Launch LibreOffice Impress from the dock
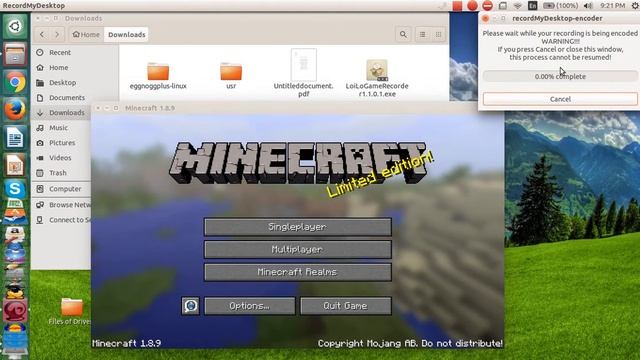Screen dimensions: 640x360 pos(15,165)
